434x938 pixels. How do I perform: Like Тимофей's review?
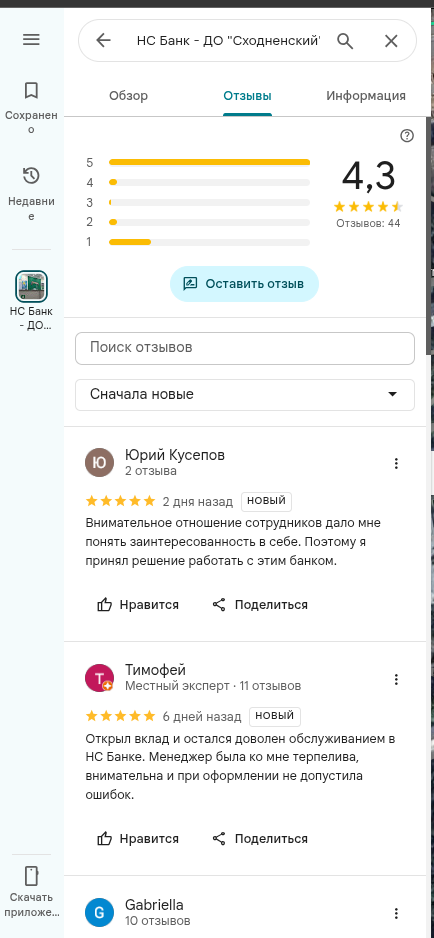tap(138, 839)
